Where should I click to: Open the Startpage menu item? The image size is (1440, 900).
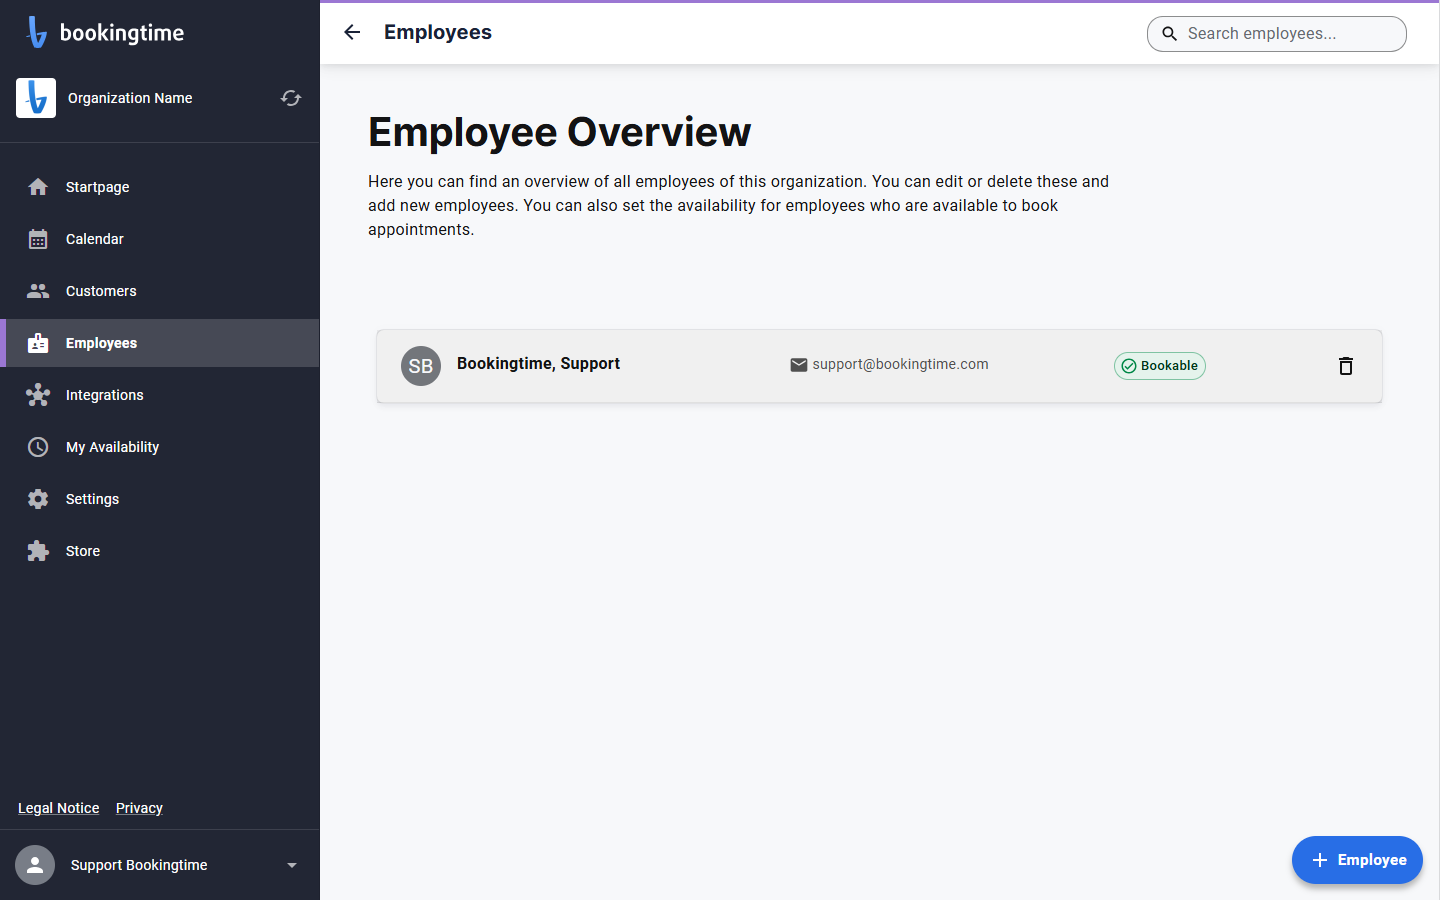(160, 187)
